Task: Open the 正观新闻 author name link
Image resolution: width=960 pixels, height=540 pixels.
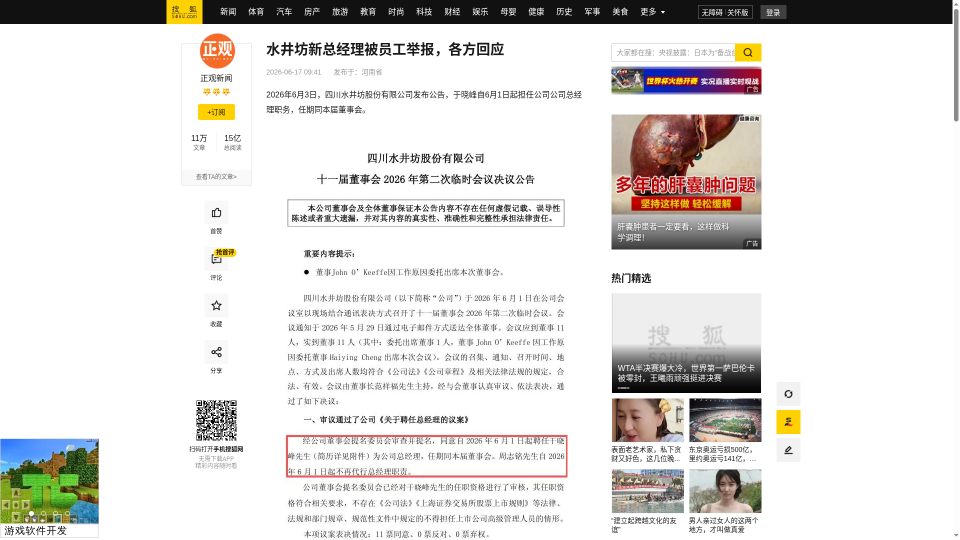Action: click(x=216, y=78)
